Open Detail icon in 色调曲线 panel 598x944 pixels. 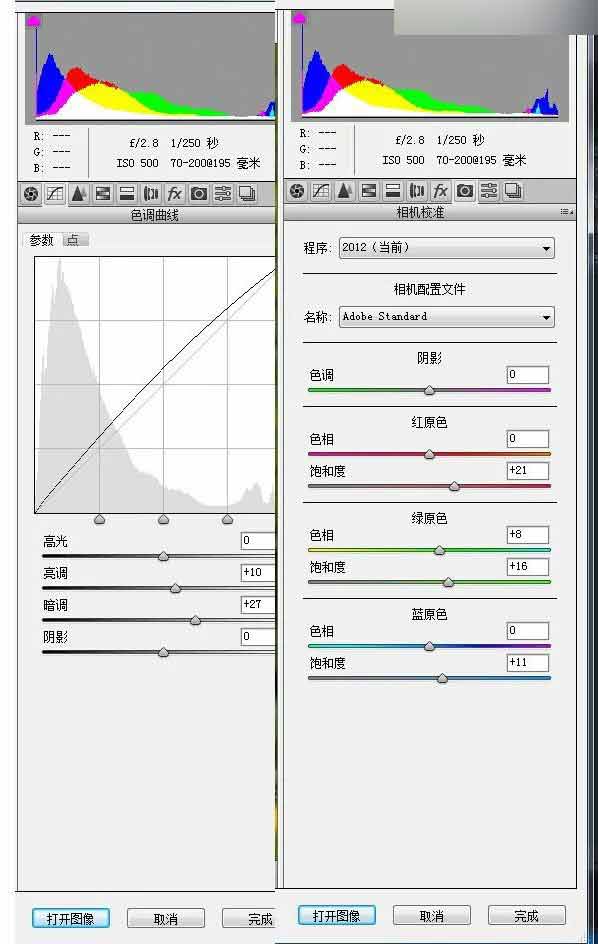click(x=79, y=193)
